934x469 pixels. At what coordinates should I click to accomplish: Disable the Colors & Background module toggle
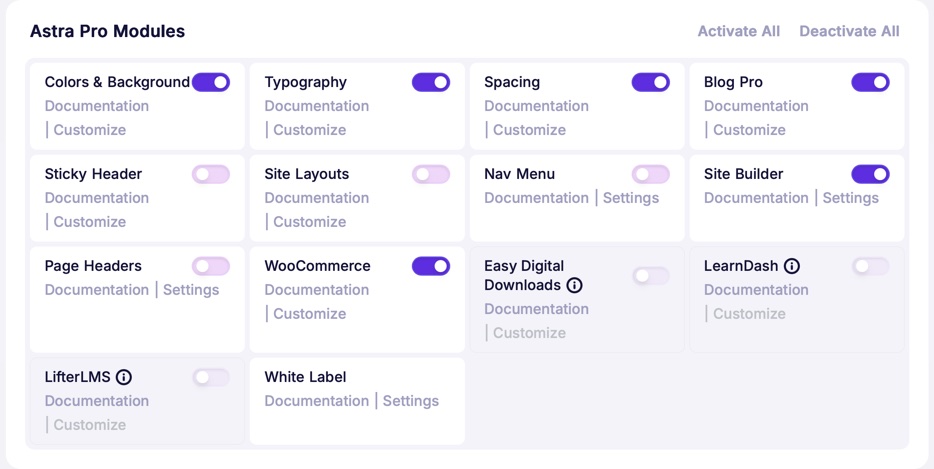211,82
